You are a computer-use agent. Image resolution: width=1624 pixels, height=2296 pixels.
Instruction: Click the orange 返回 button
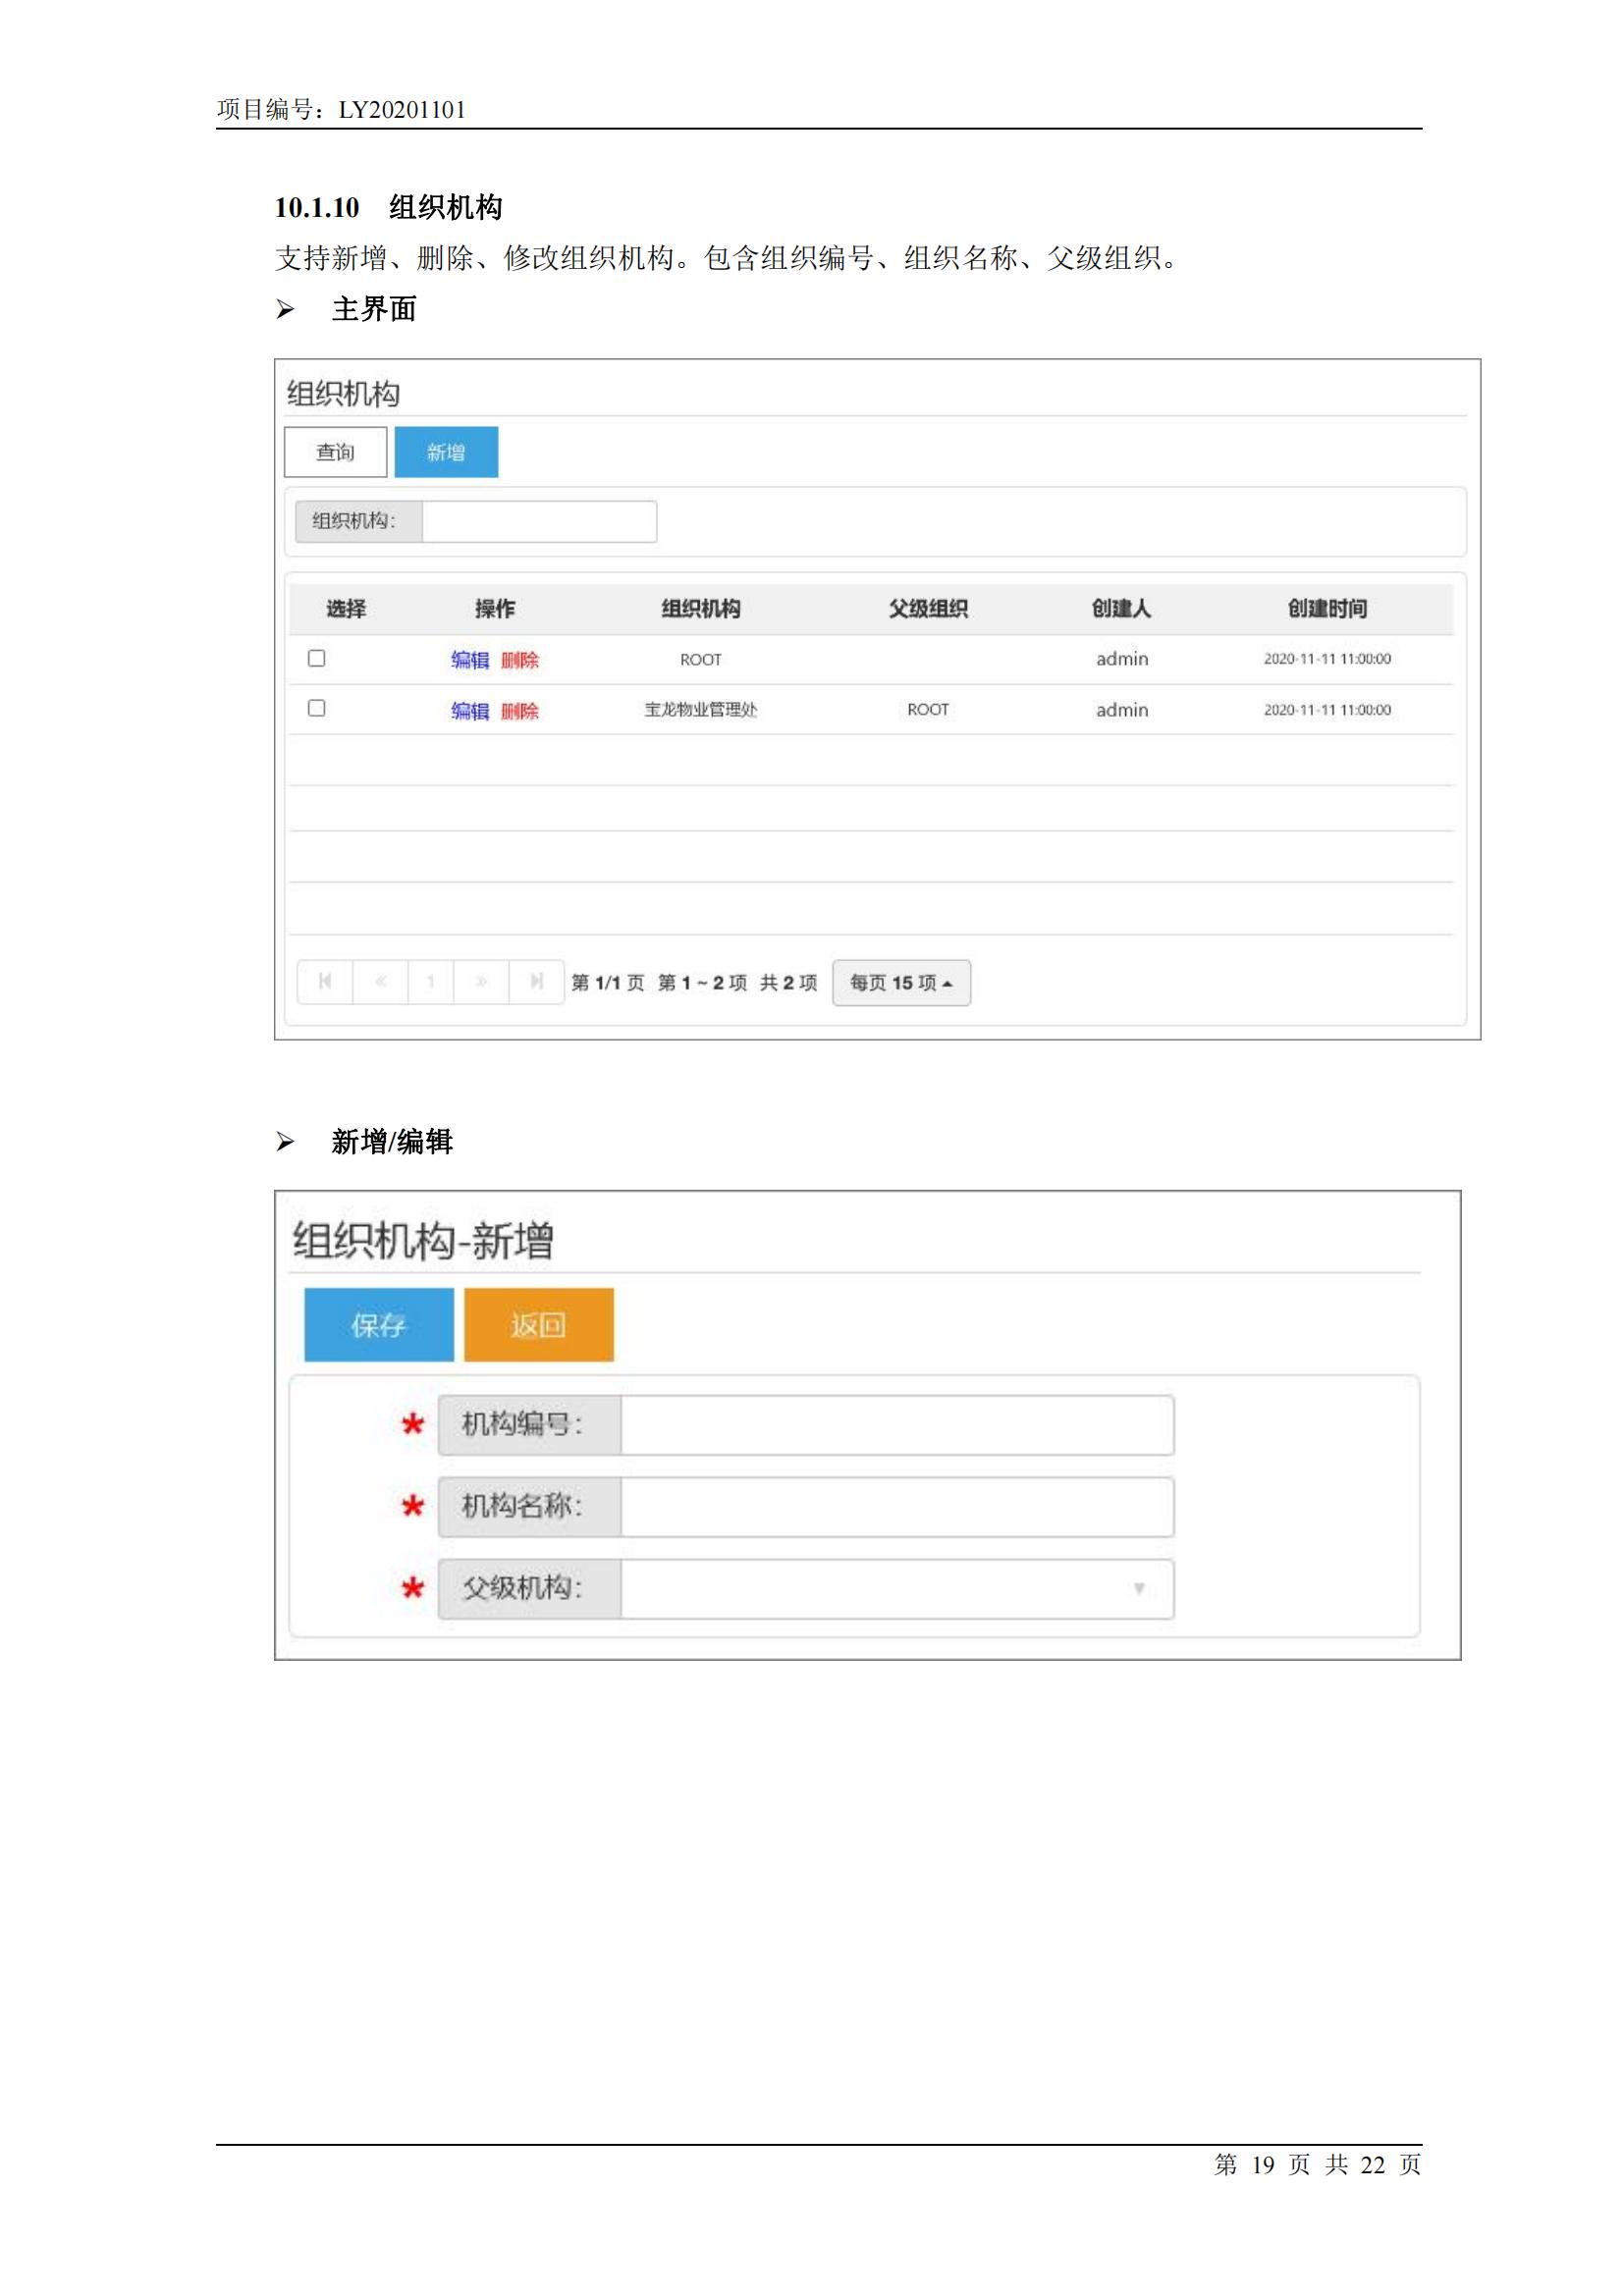(539, 1325)
